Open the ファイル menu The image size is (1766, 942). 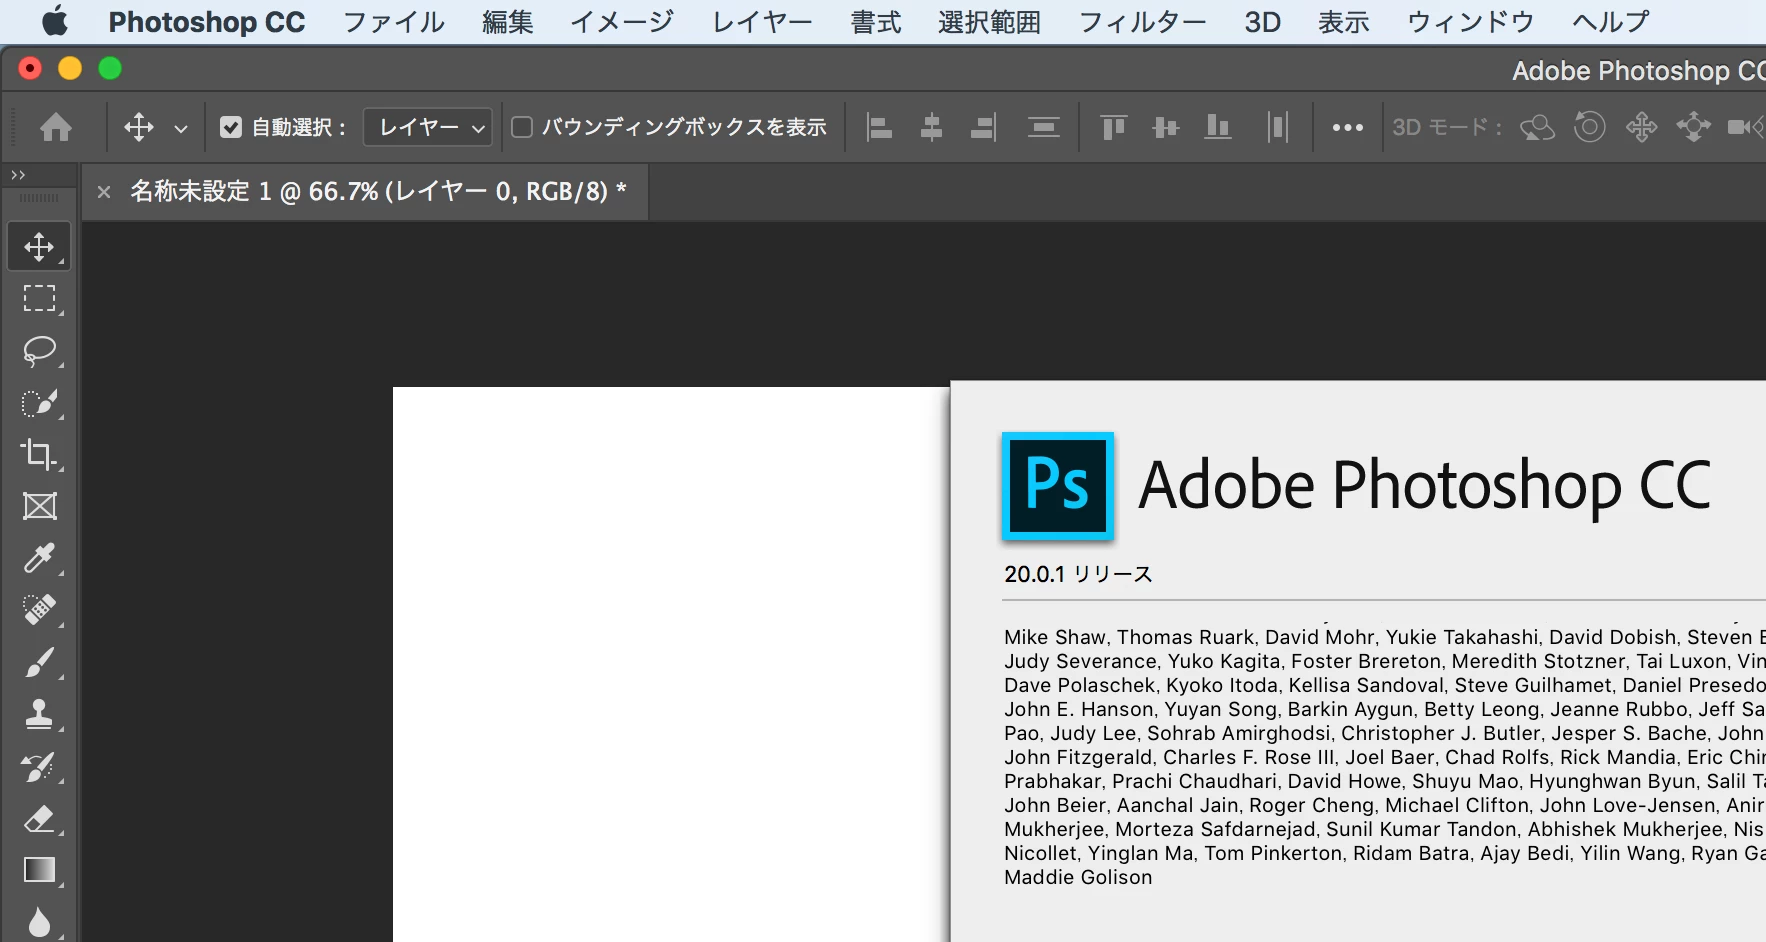click(394, 22)
